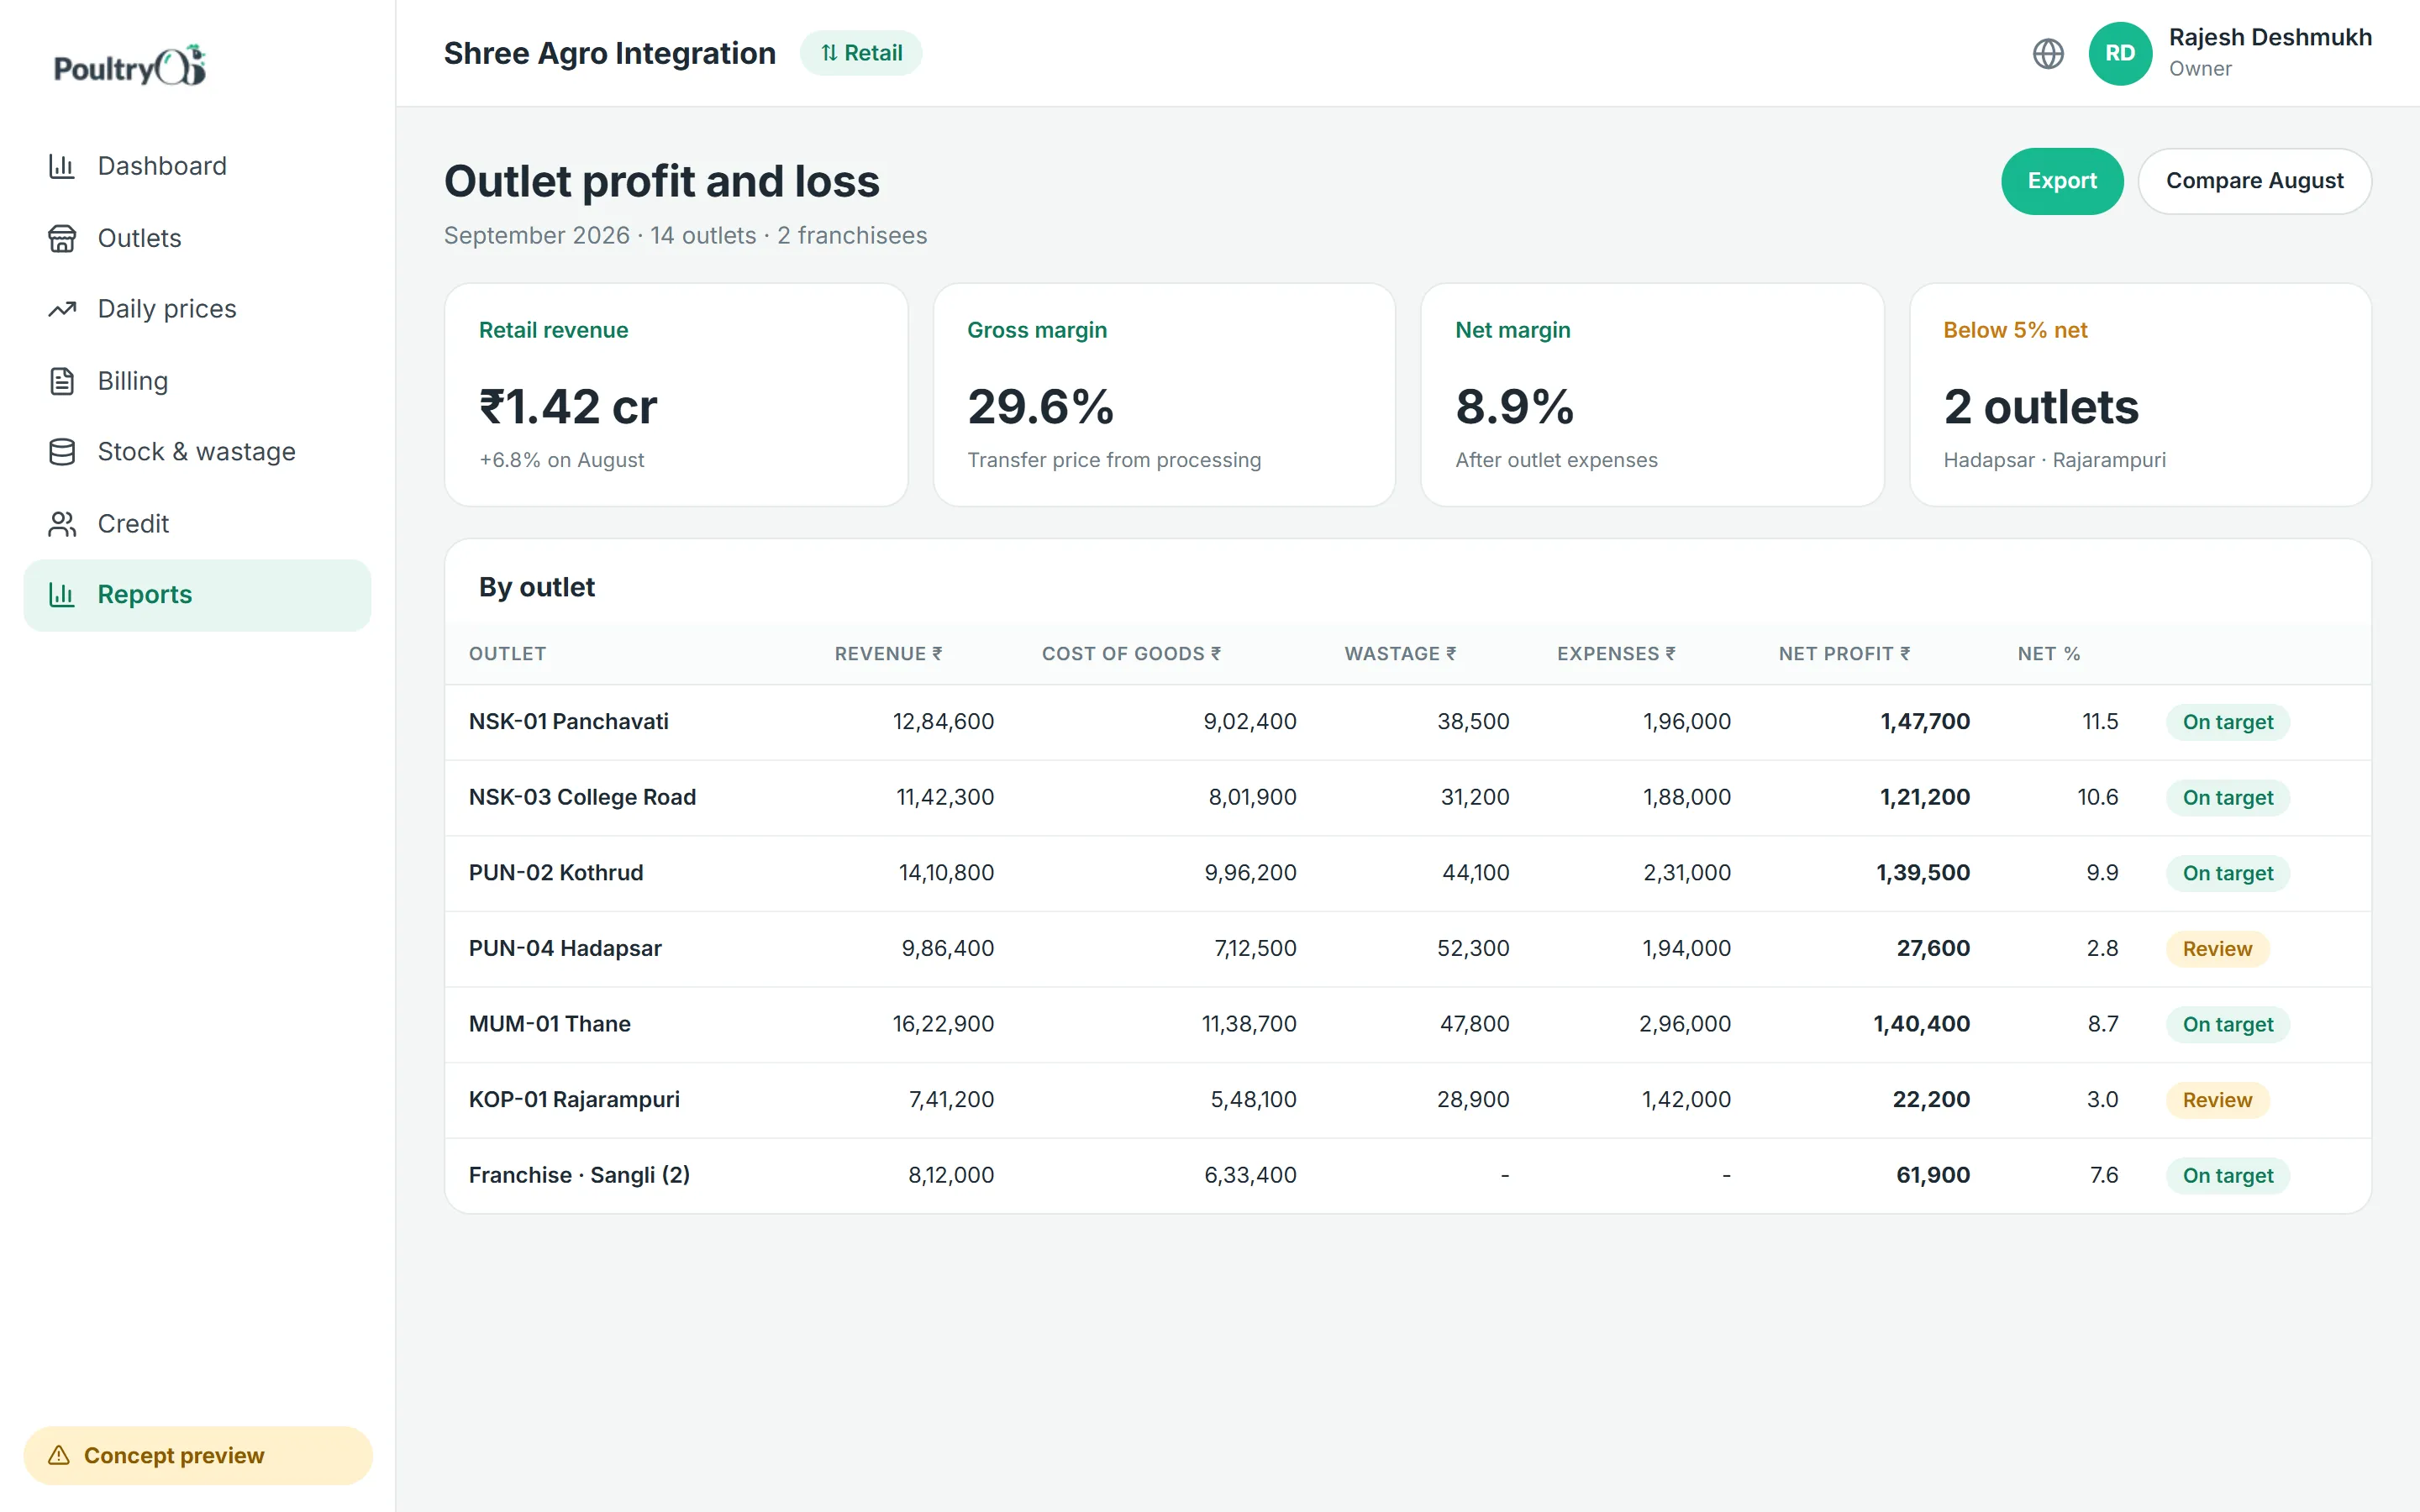Navigate to Credit page
The width and height of the screenshot is (2420, 1512).
pyautogui.click(x=197, y=524)
